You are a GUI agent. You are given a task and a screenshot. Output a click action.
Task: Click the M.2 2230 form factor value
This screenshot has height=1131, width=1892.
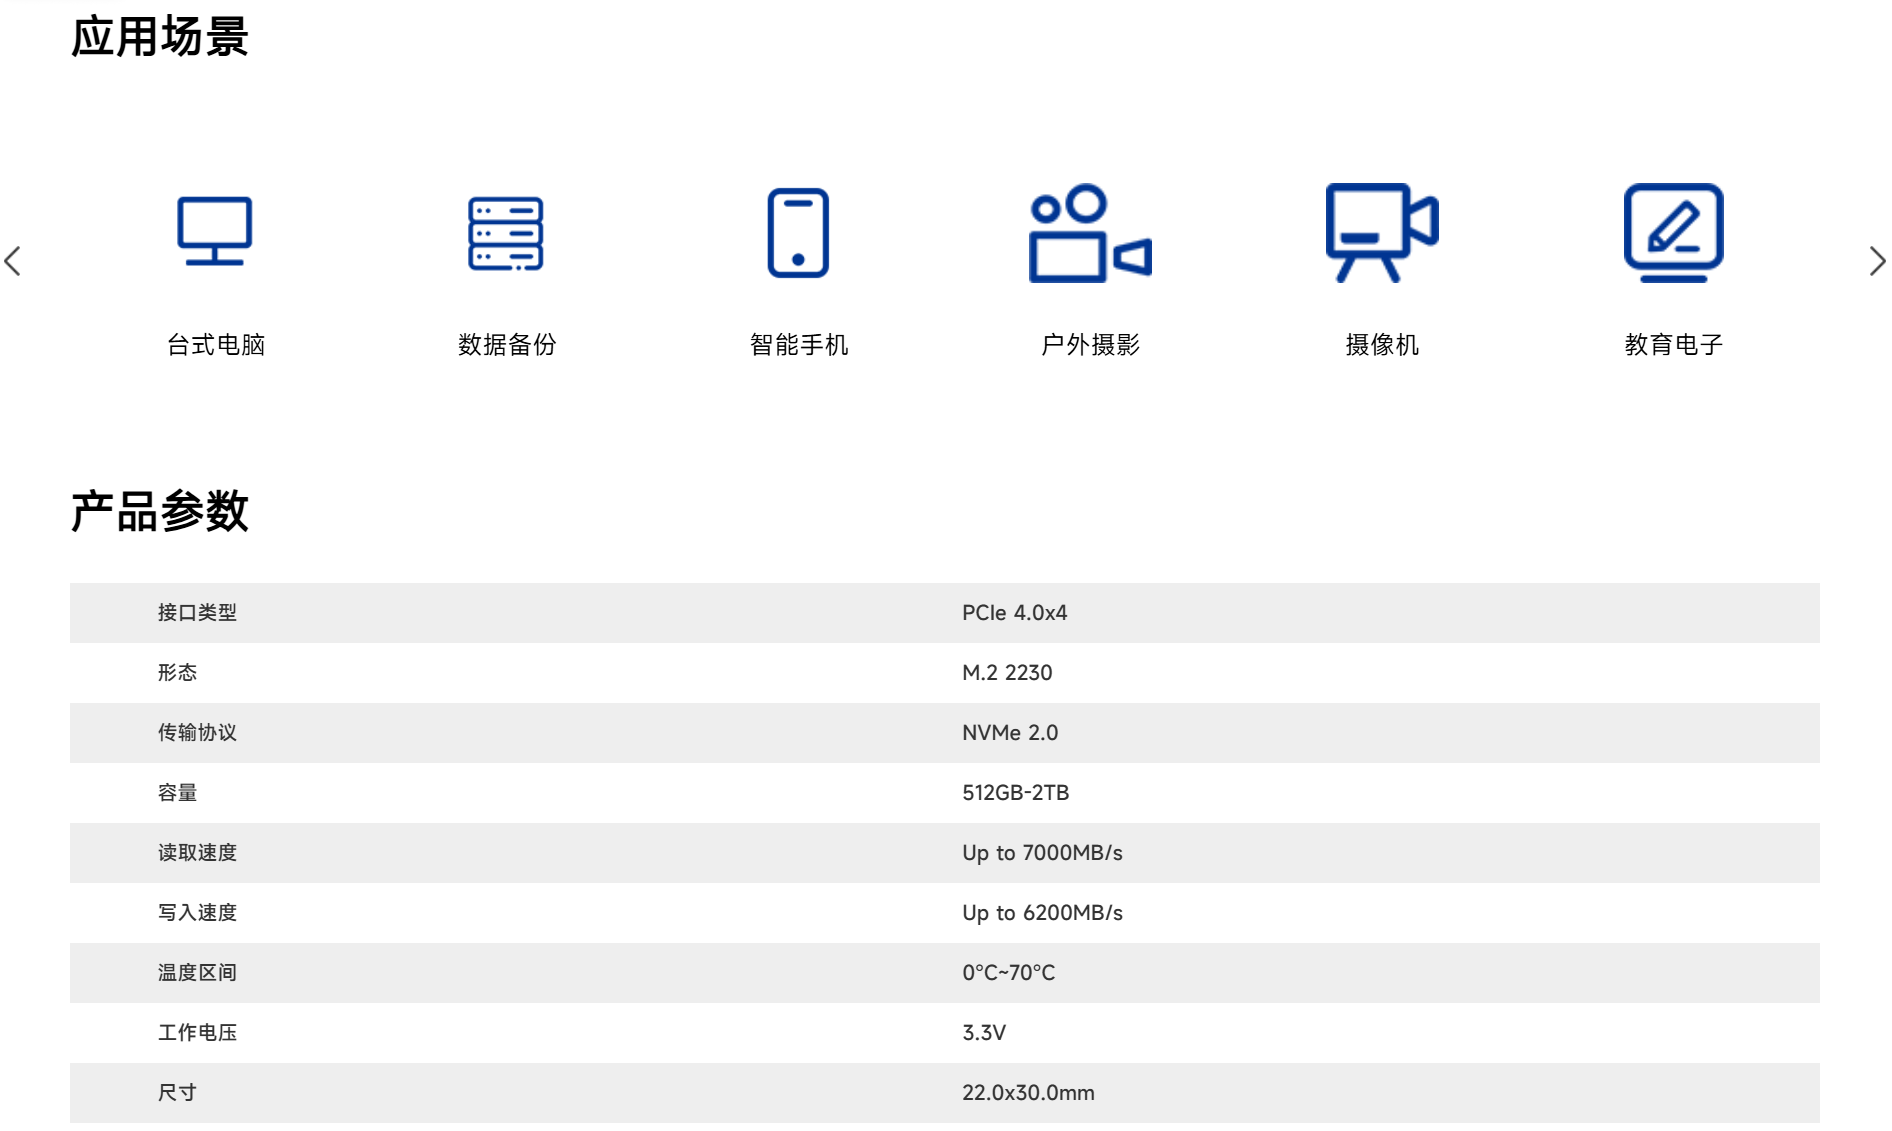pos(1006,673)
